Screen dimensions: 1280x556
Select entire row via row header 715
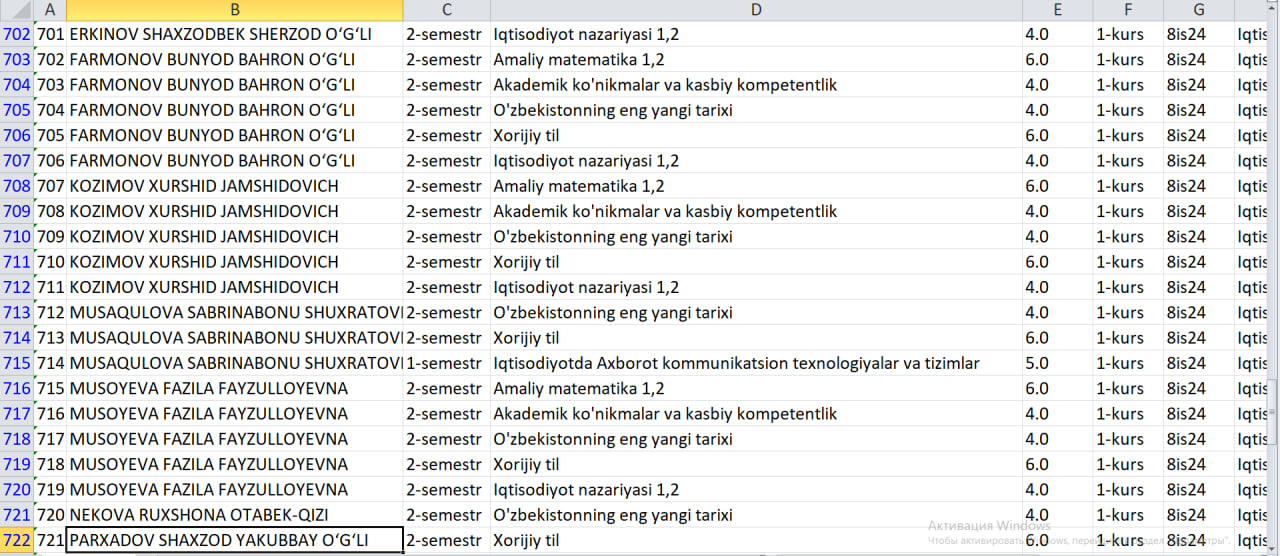click(x=17, y=363)
